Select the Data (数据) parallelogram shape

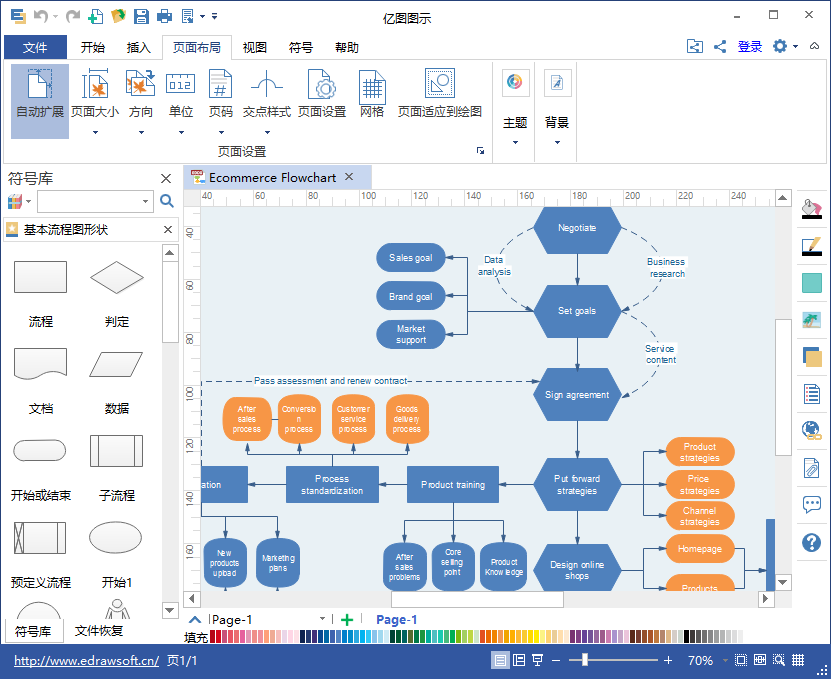(x=117, y=364)
